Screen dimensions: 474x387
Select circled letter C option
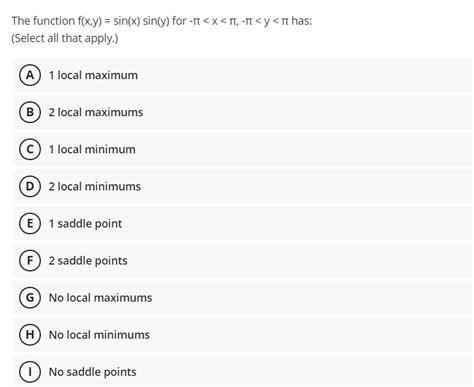[30, 149]
